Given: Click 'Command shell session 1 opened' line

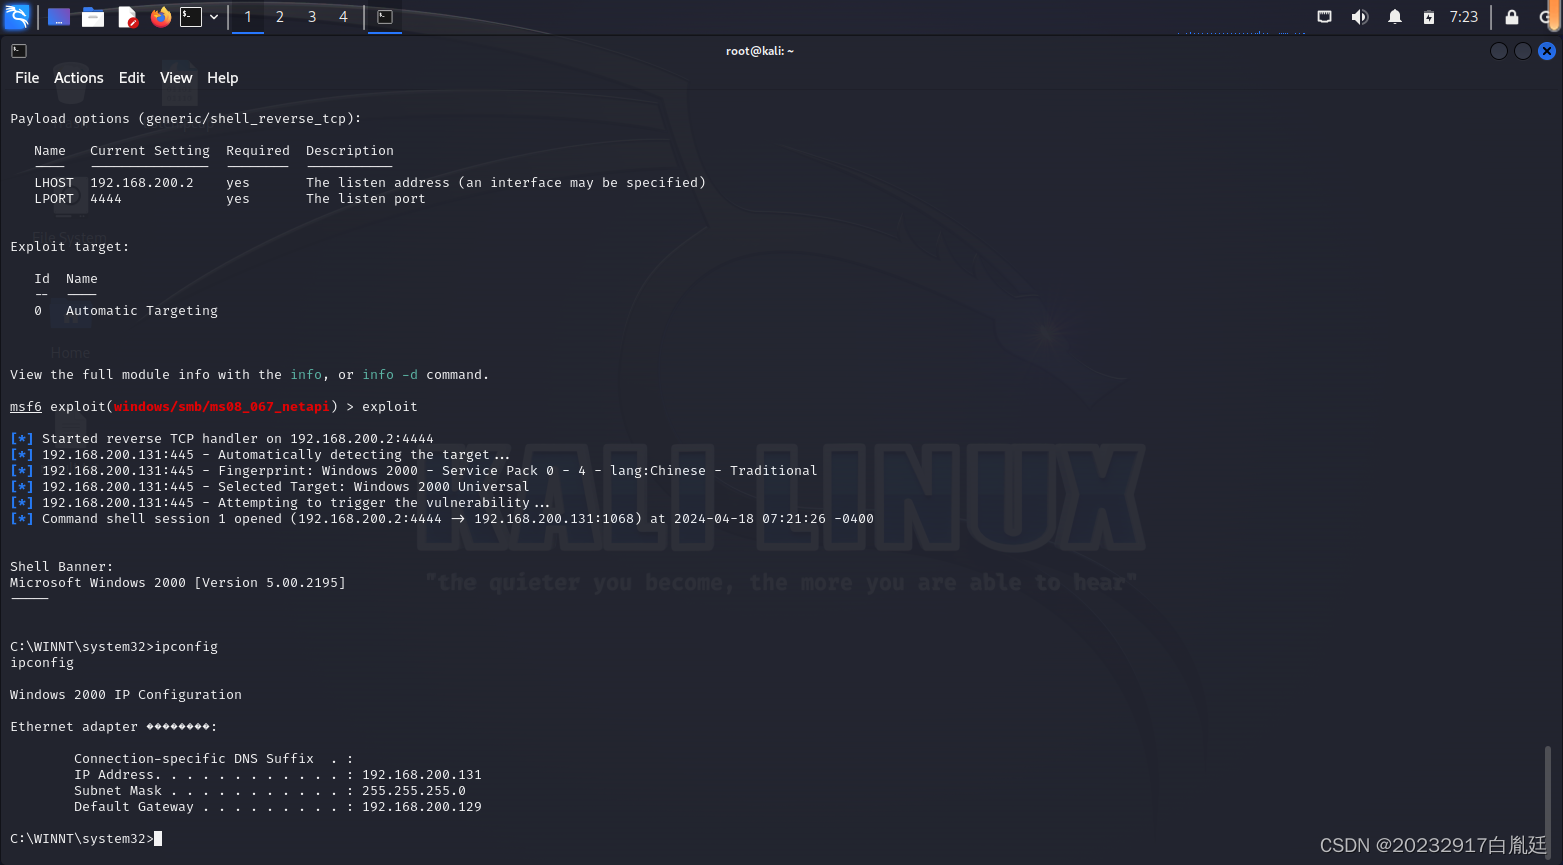Looking at the screenshot, I should [x=442, y=519].
